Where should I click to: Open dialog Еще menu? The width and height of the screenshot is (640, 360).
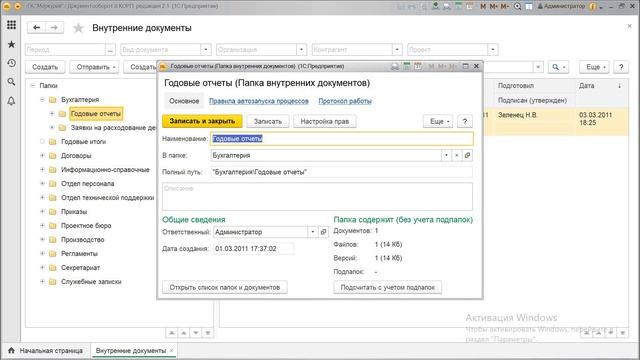438,121
